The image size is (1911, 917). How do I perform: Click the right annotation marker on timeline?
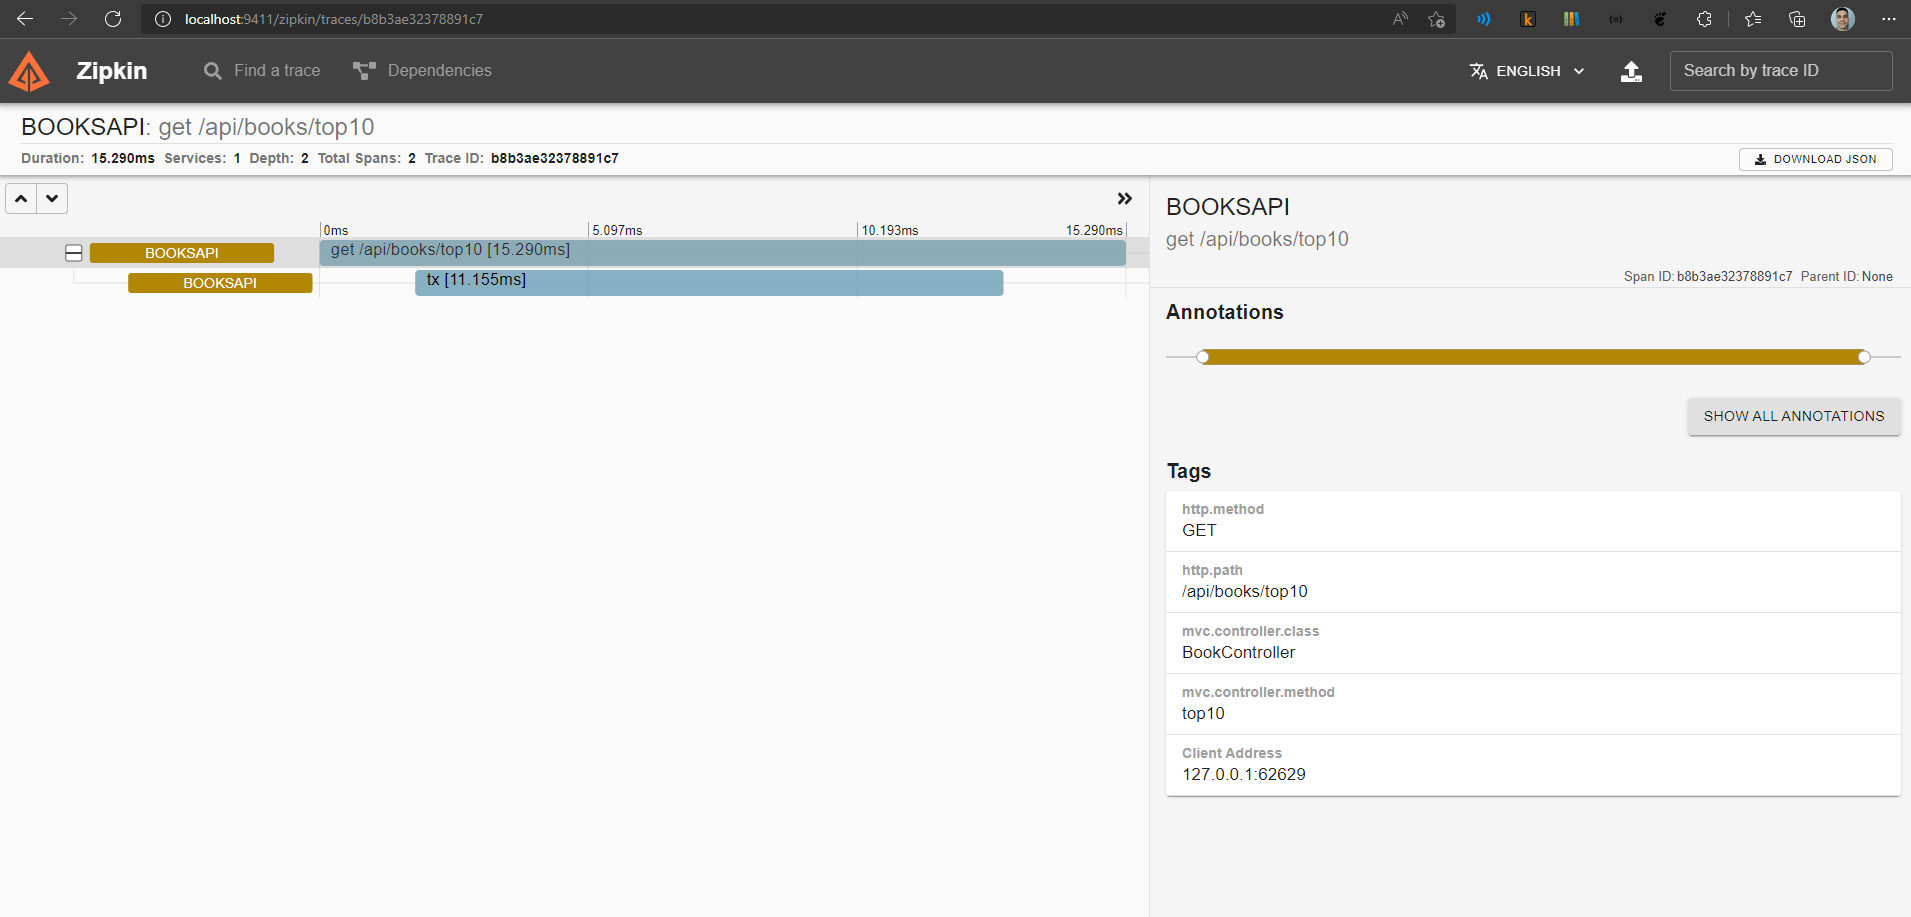(1864, 357)
